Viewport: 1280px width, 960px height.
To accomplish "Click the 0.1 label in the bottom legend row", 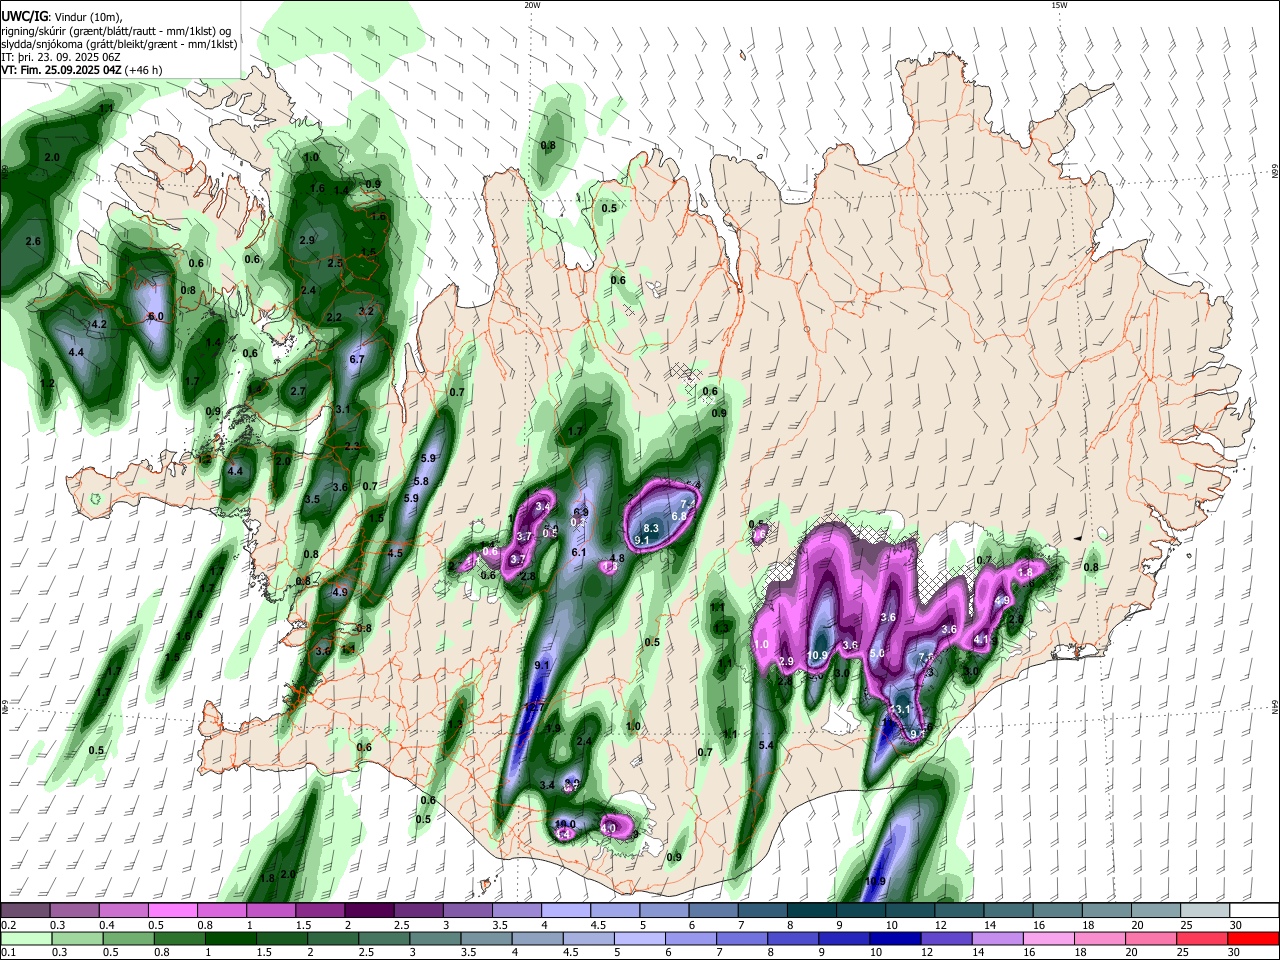I will point(8,952).
